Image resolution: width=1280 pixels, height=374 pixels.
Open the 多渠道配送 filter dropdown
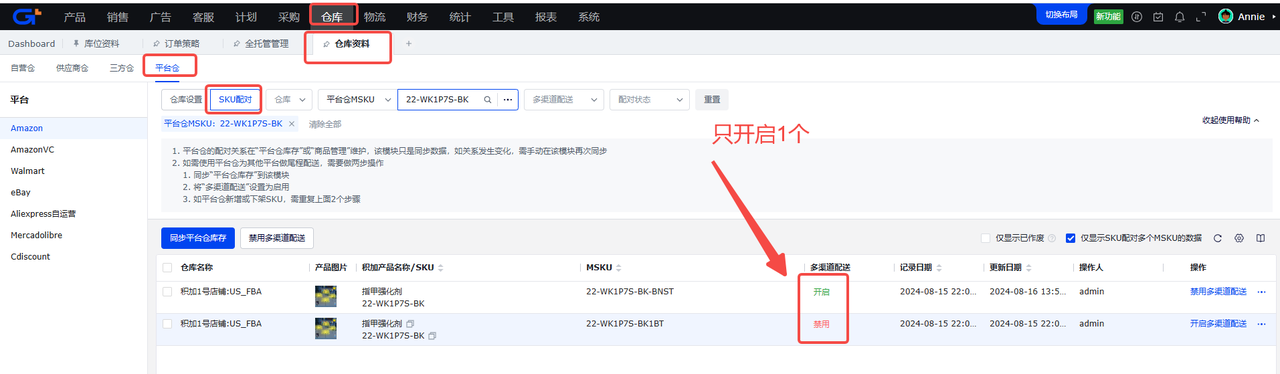[564, 100]
